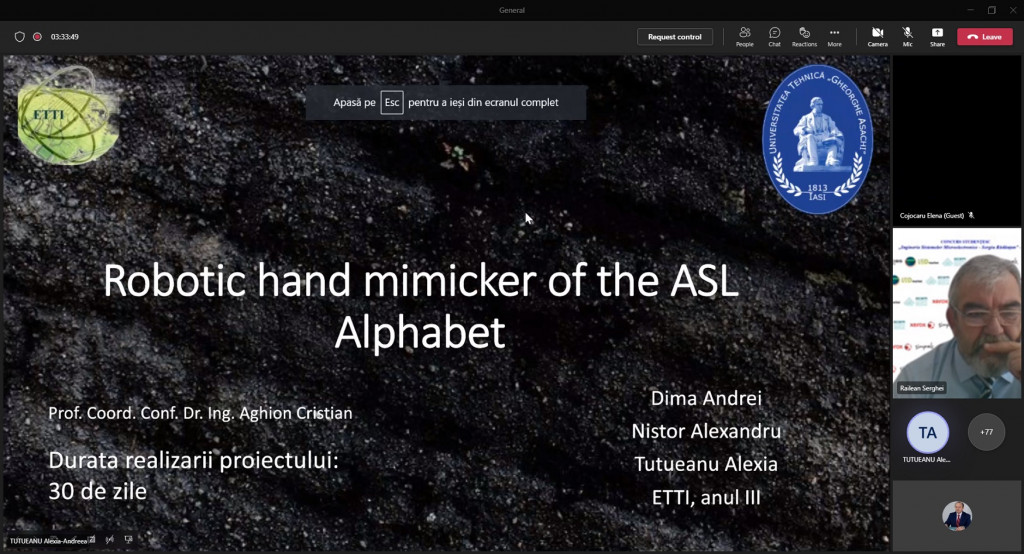
Task: Unmute the Mic in toolbar
Action: click(908, 37)
